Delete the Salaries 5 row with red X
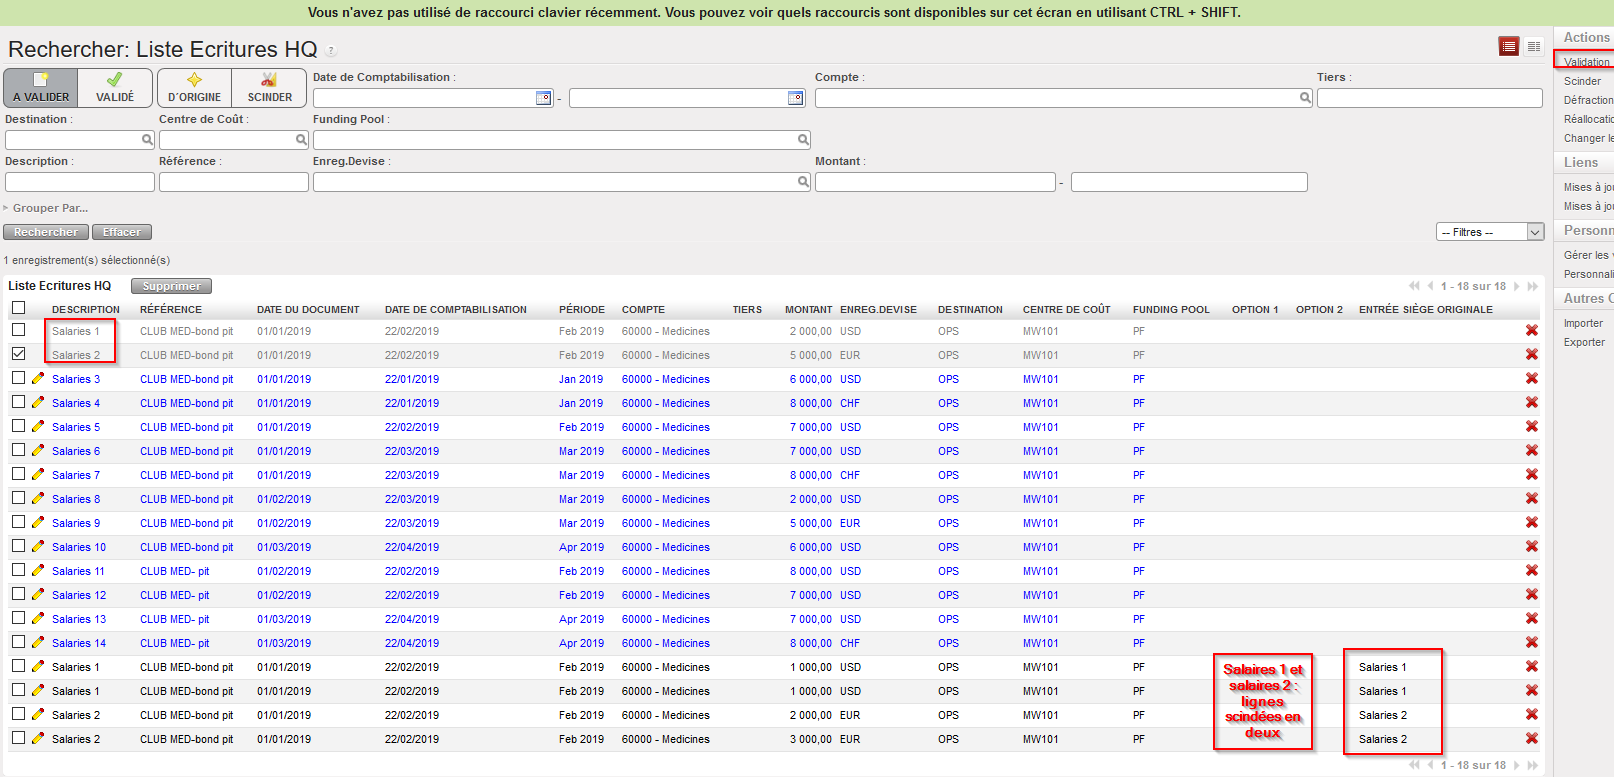This screenshot has width=1614, height=777. point(1531,427)
